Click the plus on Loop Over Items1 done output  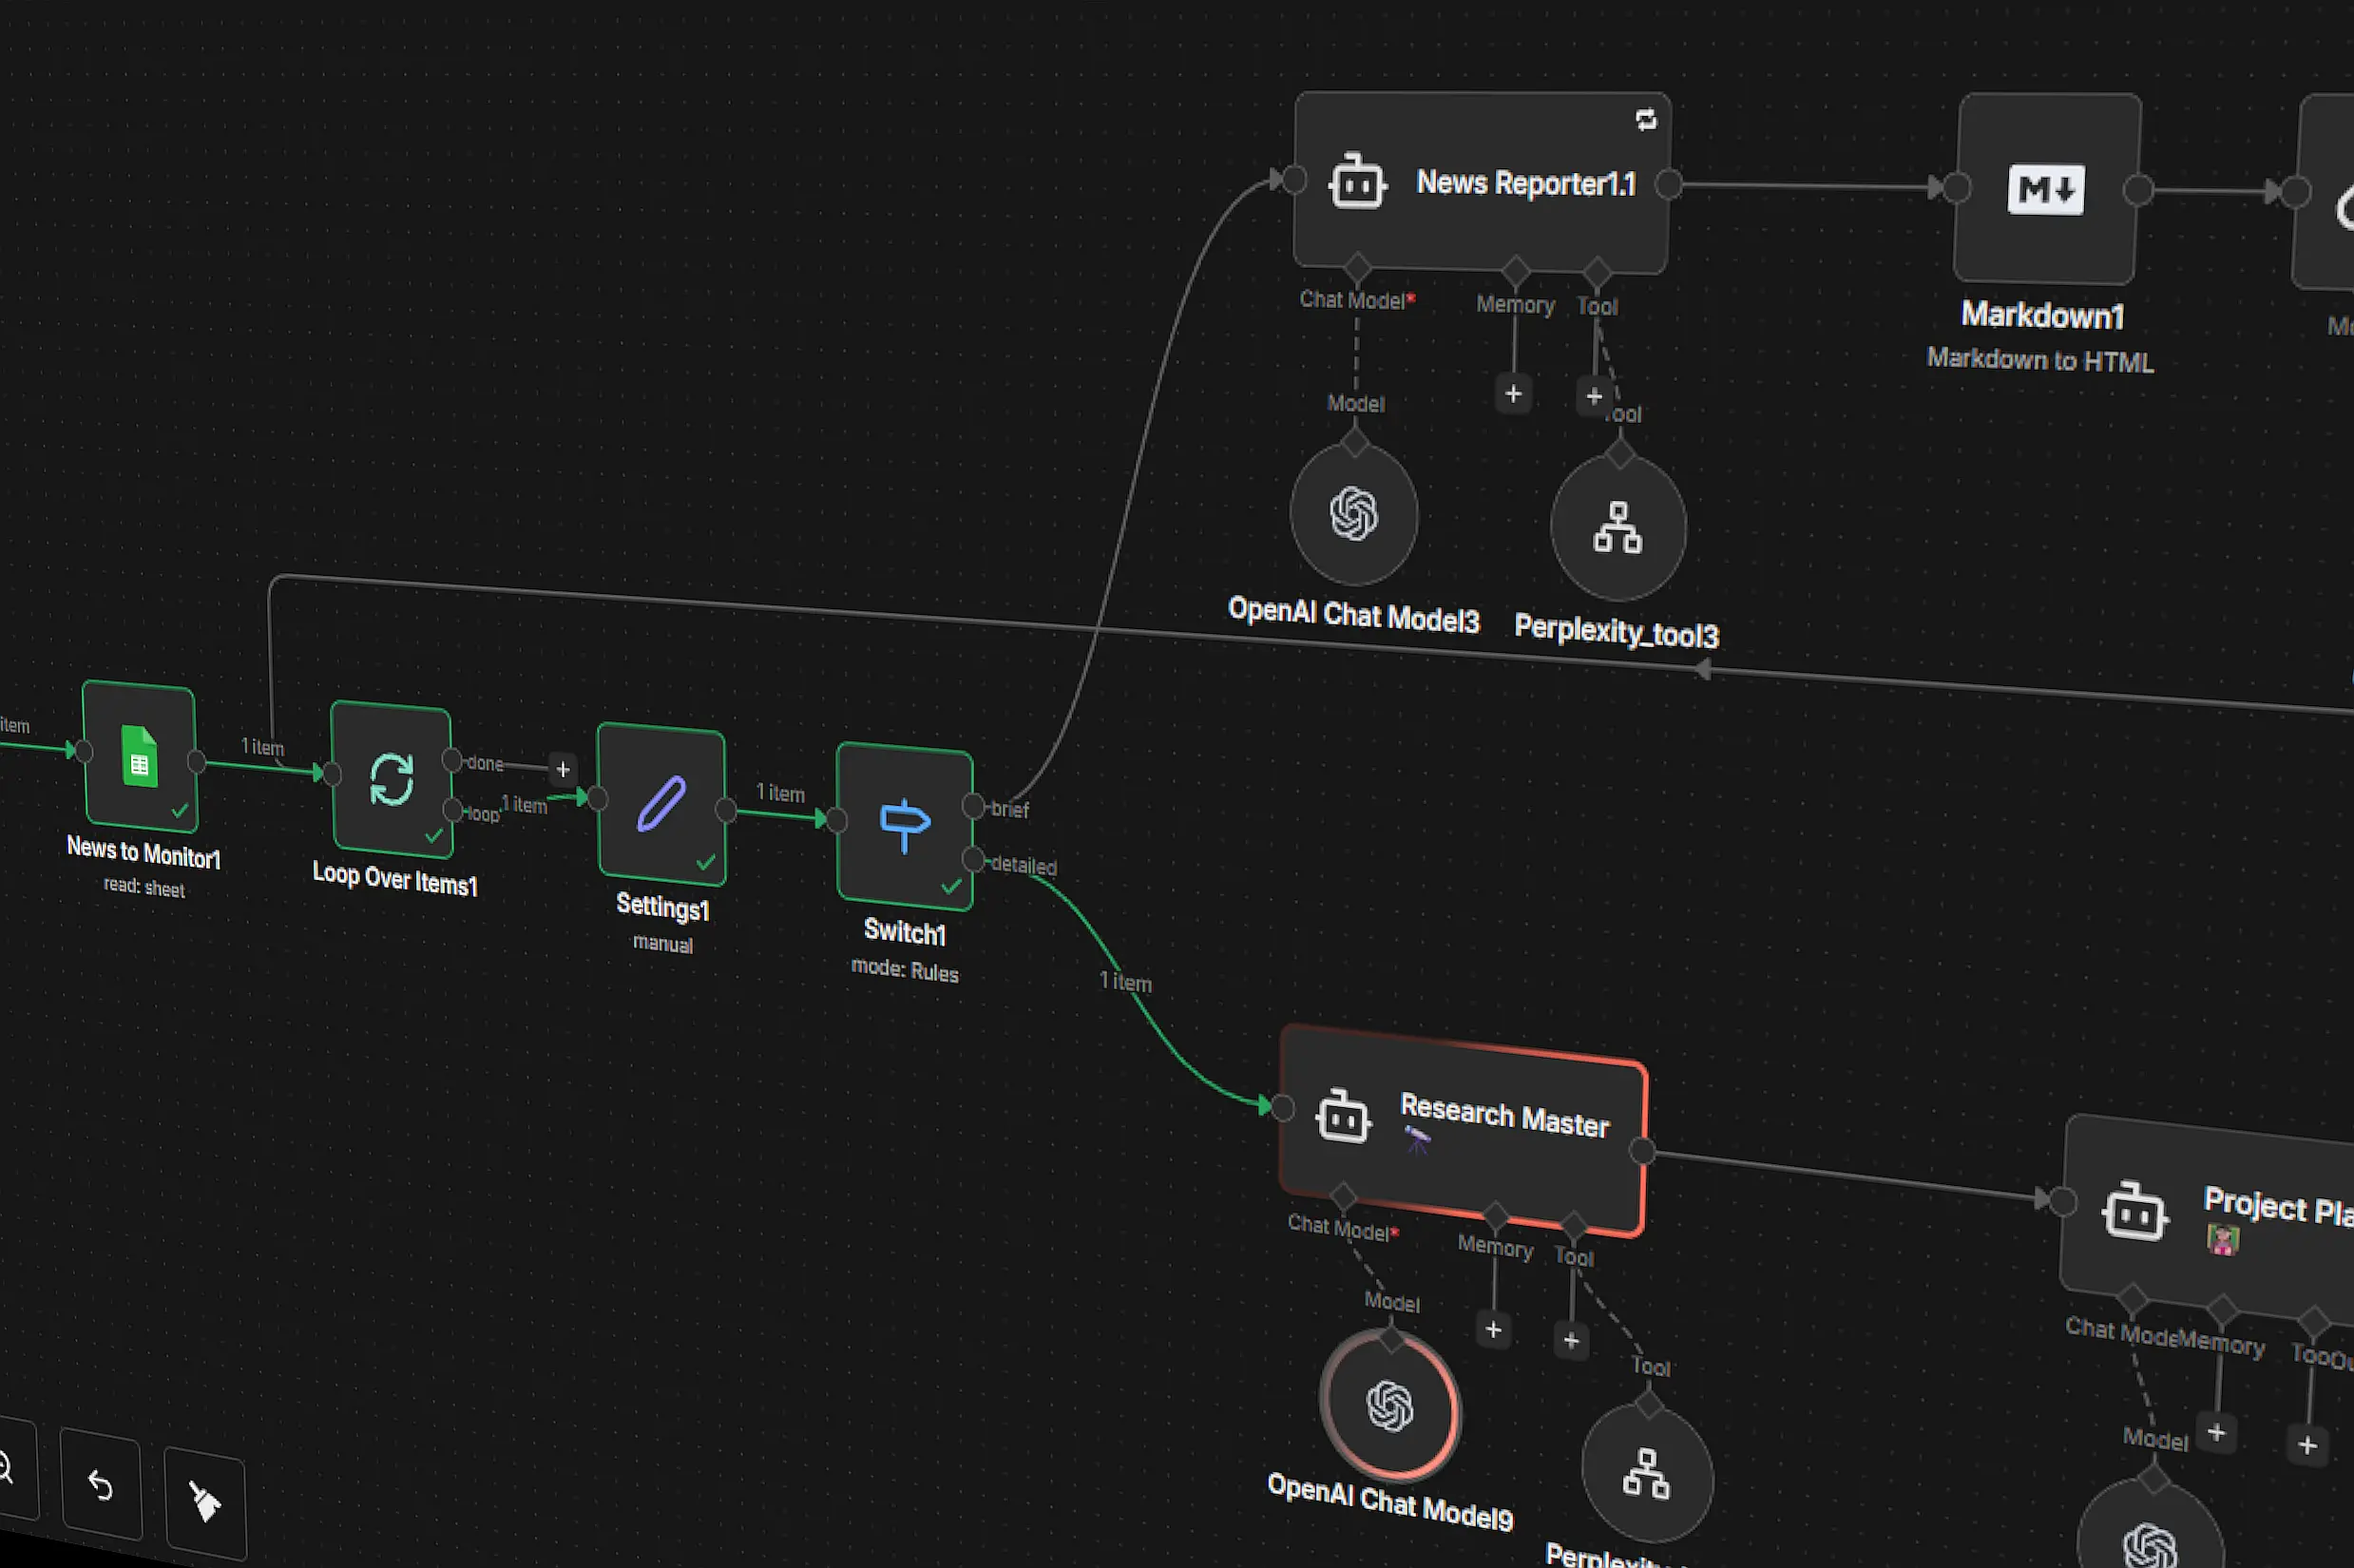click(x=563, y=769)
